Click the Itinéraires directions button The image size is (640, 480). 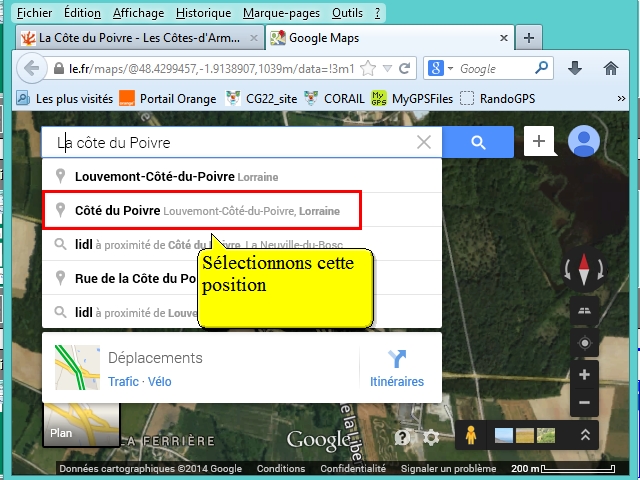(397, 367)
